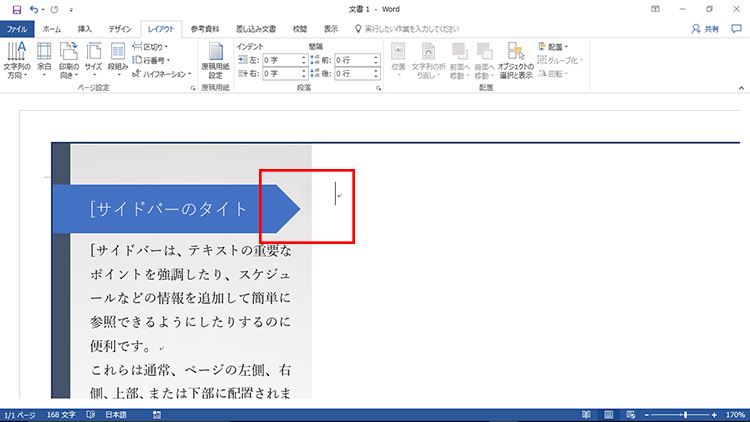Switch to the 挿入 insert tab
This screenshot has width=750, height=422.
(x=85, y=29)
